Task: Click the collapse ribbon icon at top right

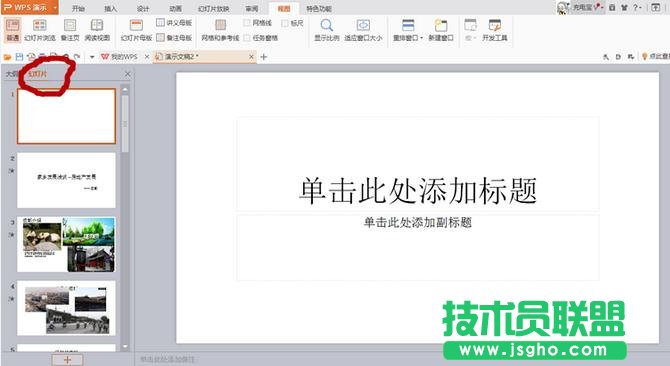Action: 655,8
